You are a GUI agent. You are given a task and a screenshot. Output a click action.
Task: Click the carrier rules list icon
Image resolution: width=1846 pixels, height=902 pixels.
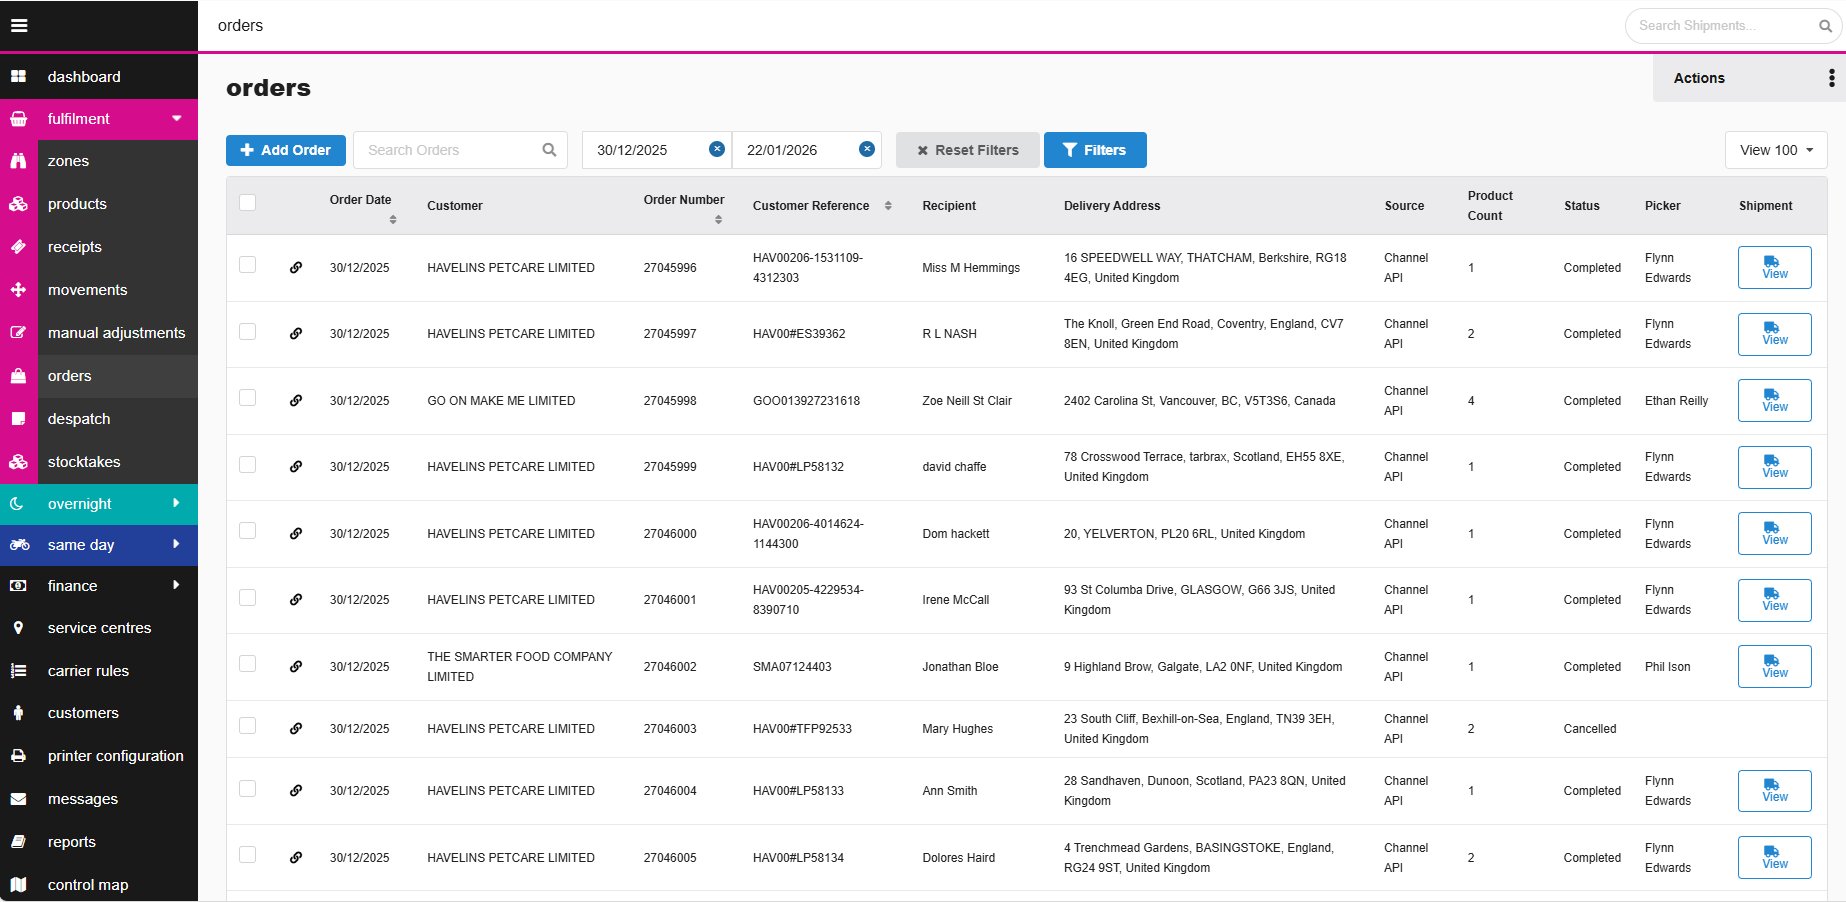[x=18, y=671]
